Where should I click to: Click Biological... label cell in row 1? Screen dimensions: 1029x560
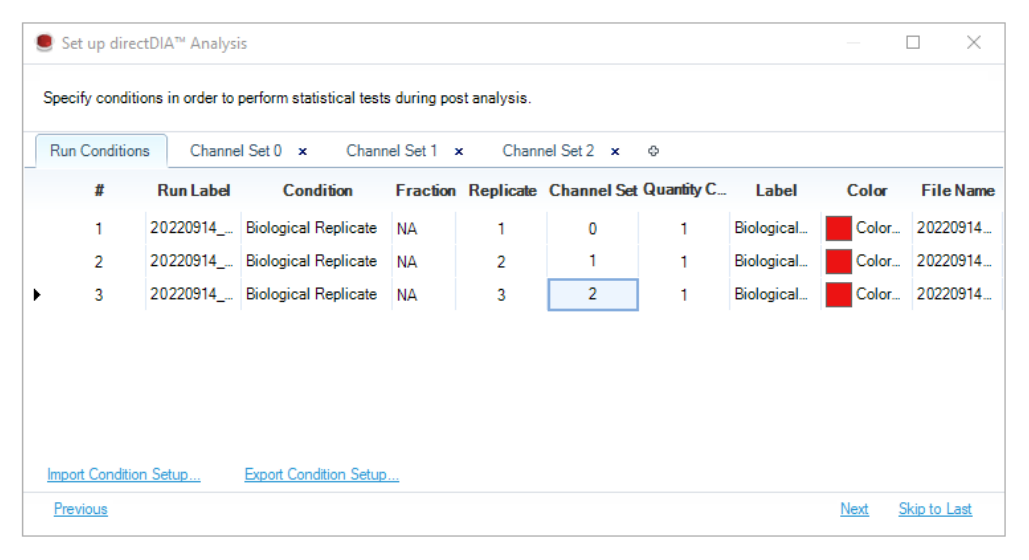click(775, 228)
